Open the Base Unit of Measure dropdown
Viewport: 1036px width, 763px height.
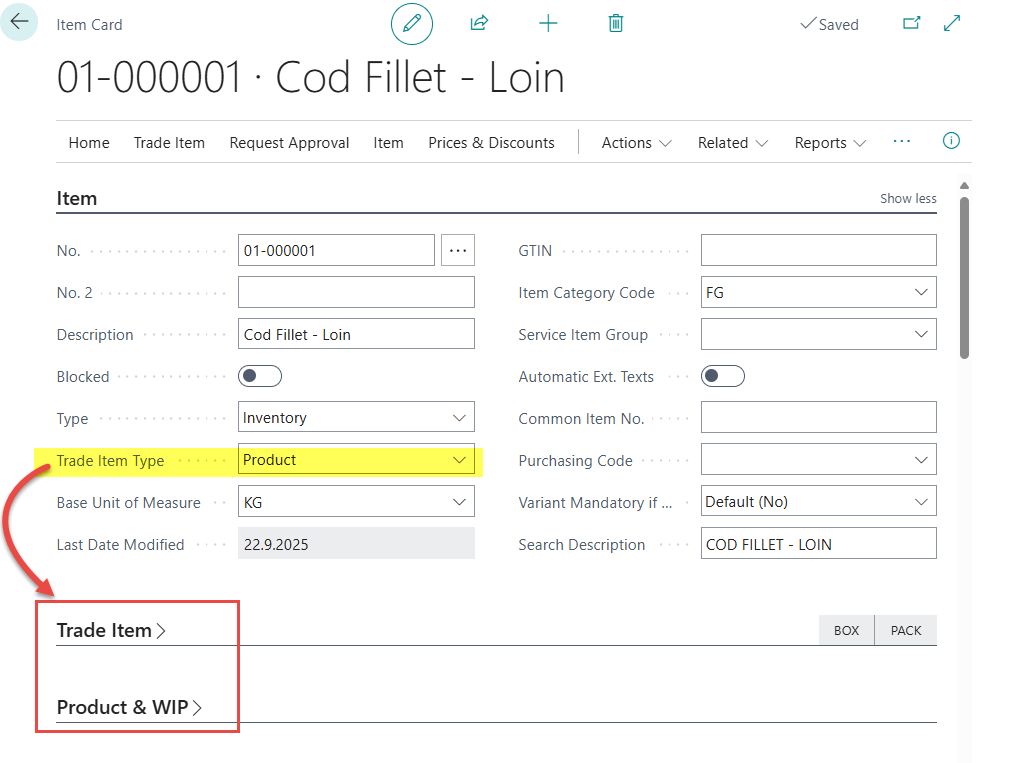coord(459,502)
